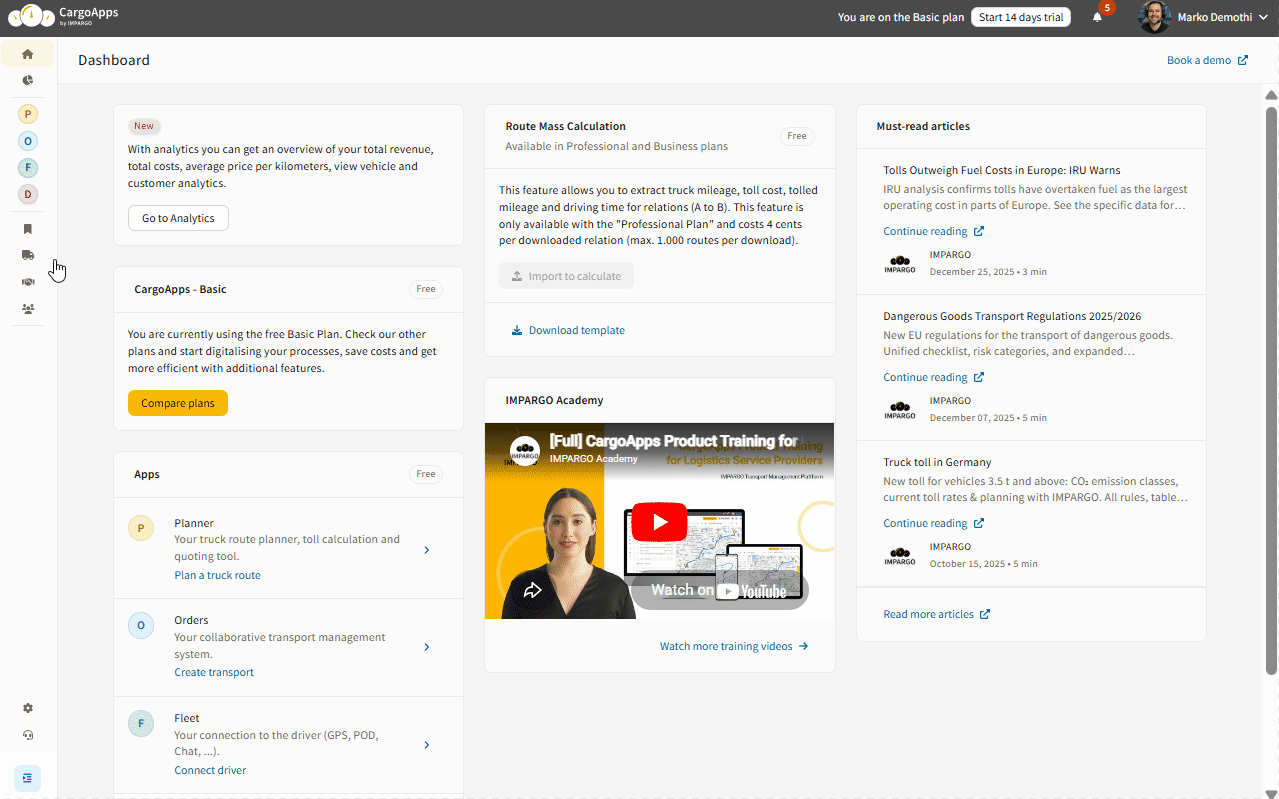
Task: Continue reading the Tolls Outweigh Fuel Costs article
Action: tap(933, 231)
